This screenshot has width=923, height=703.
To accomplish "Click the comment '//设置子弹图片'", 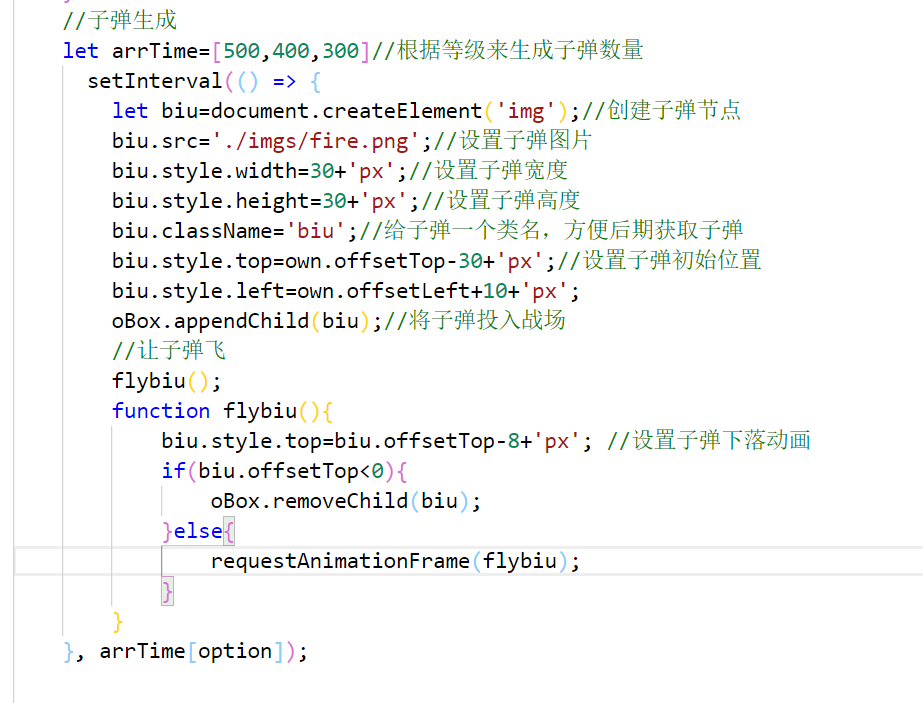I will click(512, 140).
